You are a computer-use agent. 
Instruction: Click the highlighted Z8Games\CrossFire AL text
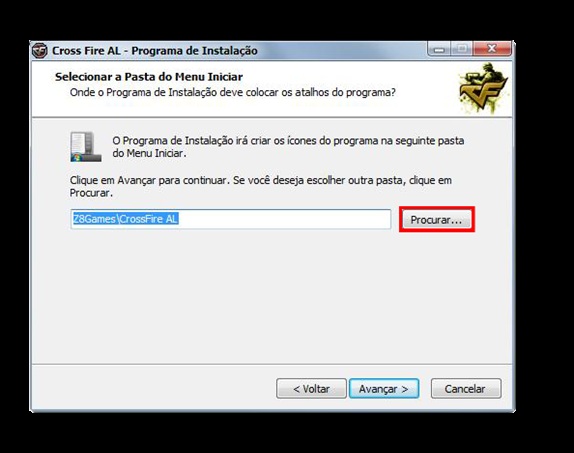(125, 219)
